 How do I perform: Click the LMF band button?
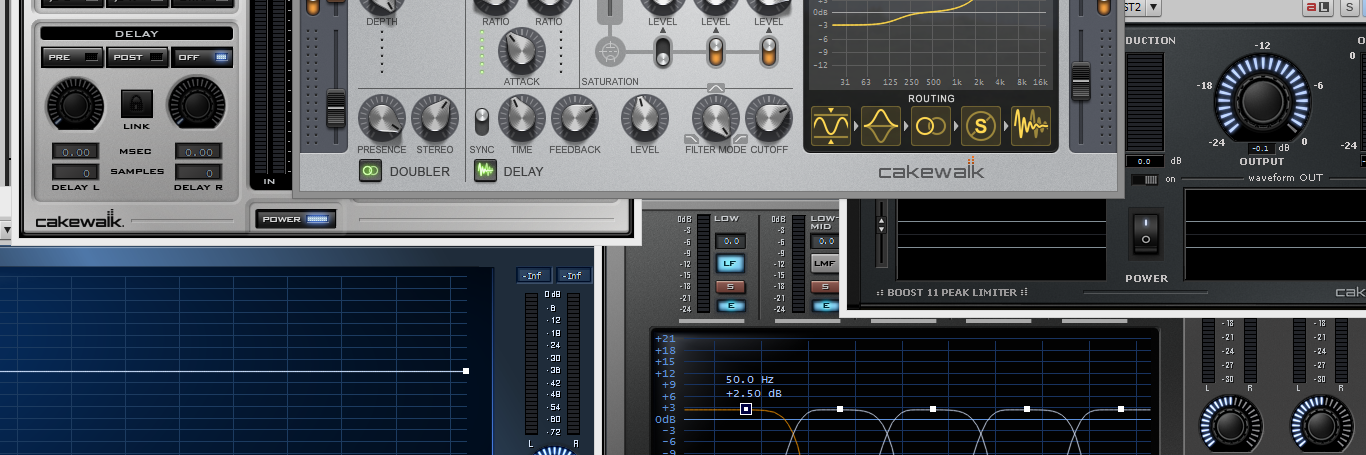tap(825, 264)
